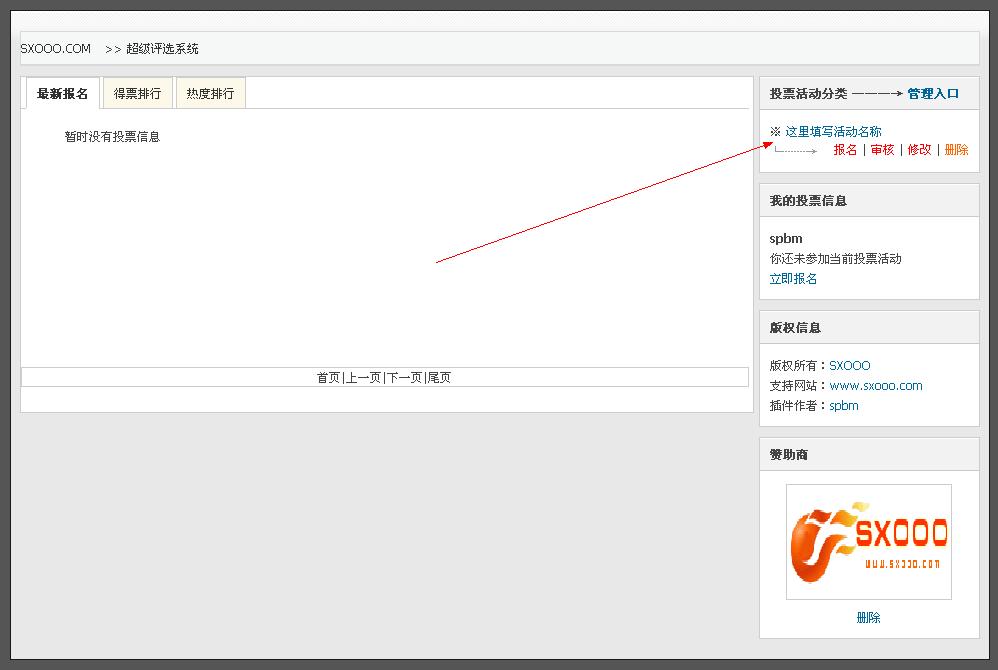Click the SXOOO.COM breadcrumb link
998x670 pixels.
point(55,49)
